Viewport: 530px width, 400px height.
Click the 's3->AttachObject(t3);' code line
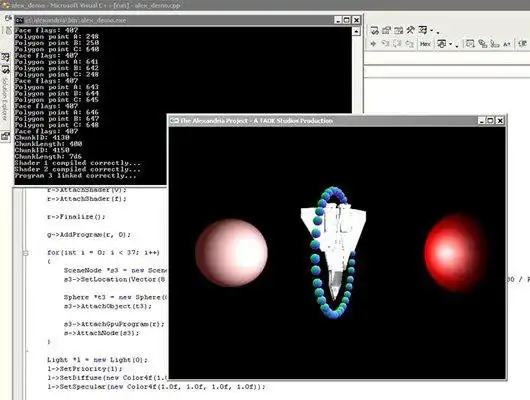(x=108, y=306)
